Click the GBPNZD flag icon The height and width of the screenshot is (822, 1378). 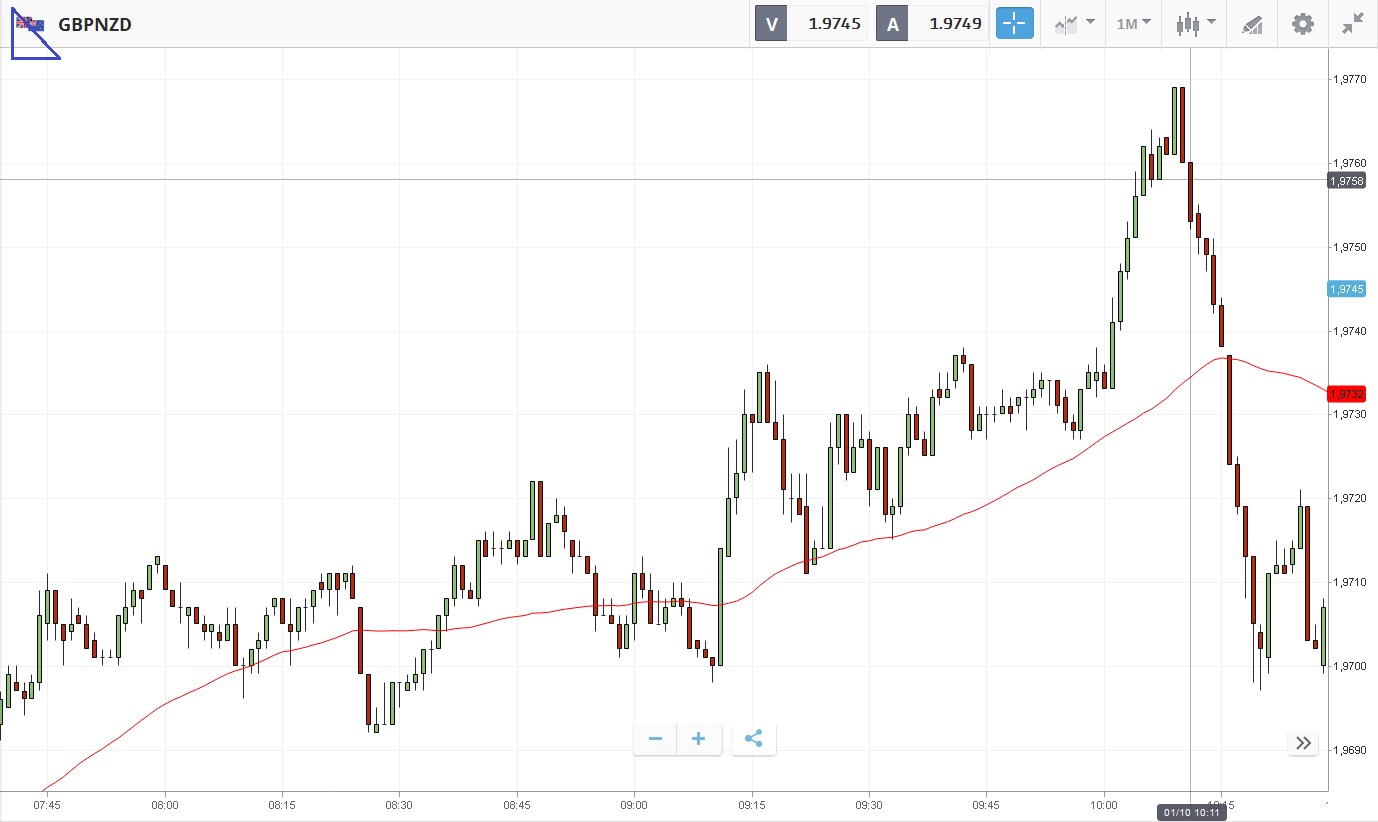30,24
